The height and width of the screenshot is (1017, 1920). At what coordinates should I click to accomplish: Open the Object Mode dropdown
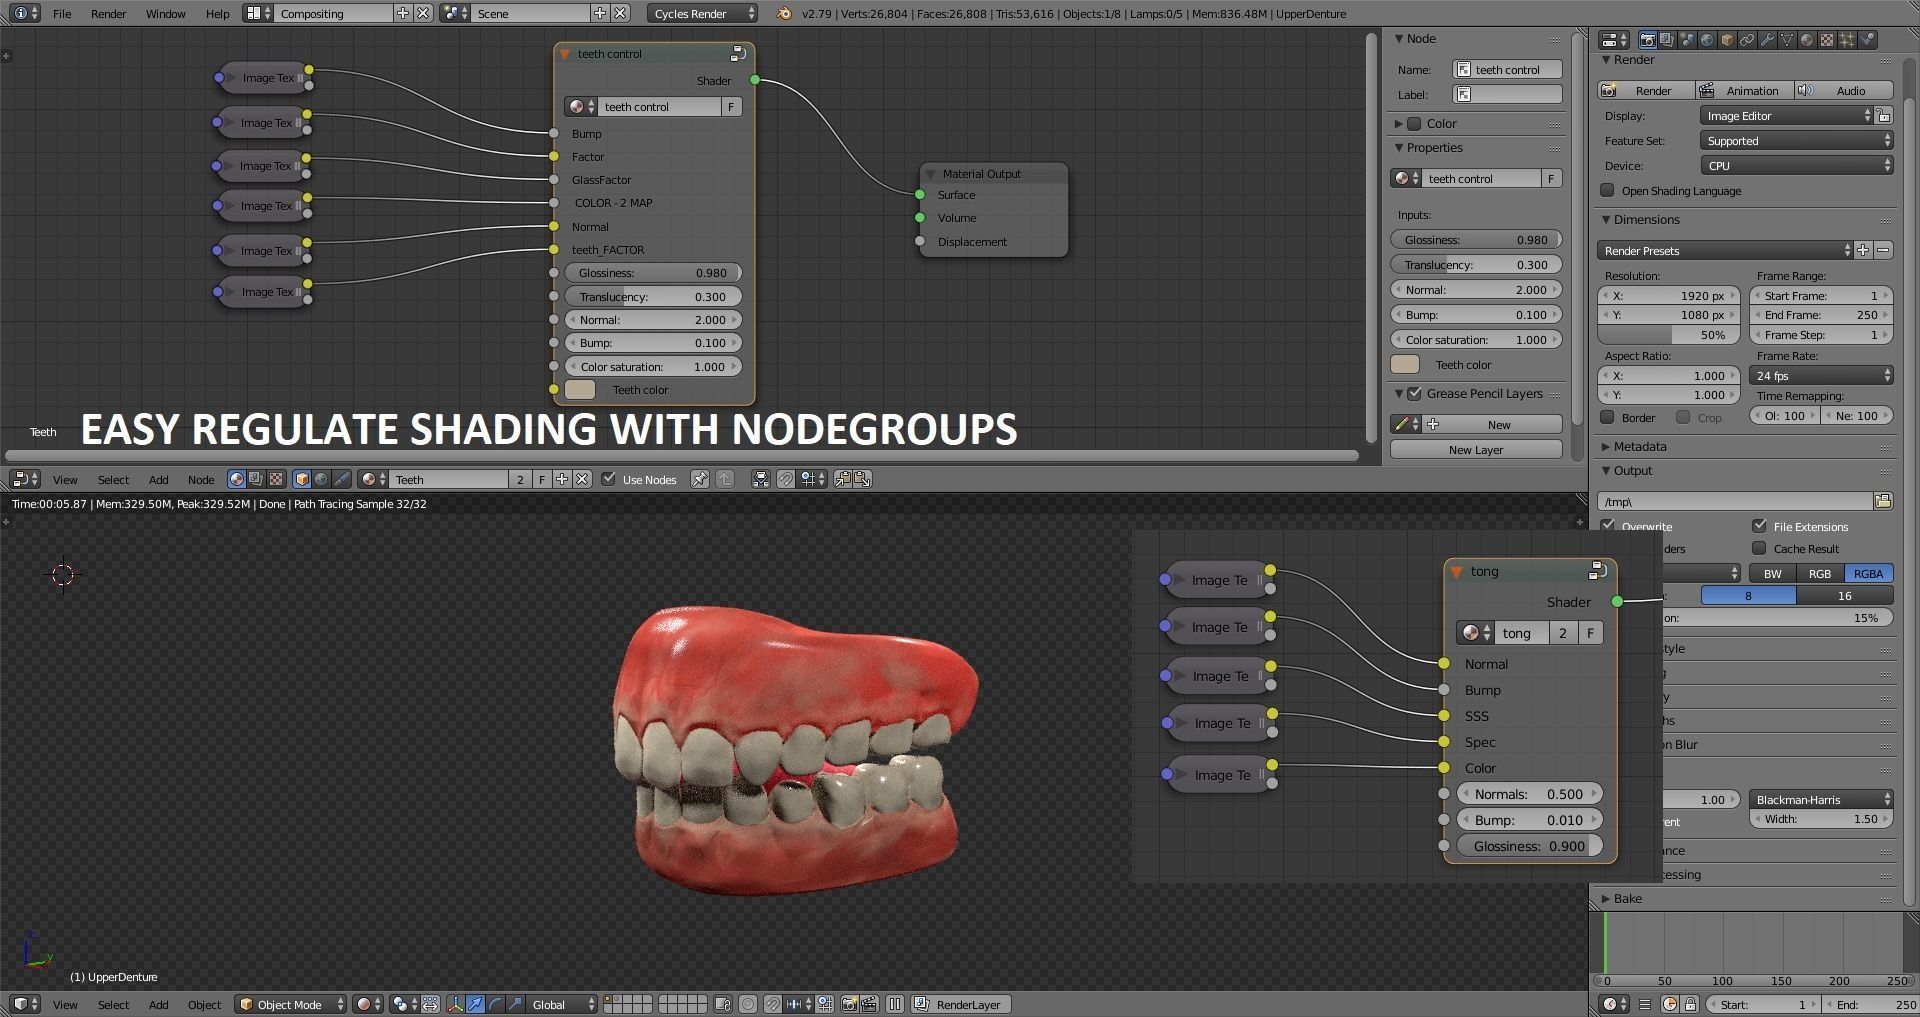tap(291, 1004)
